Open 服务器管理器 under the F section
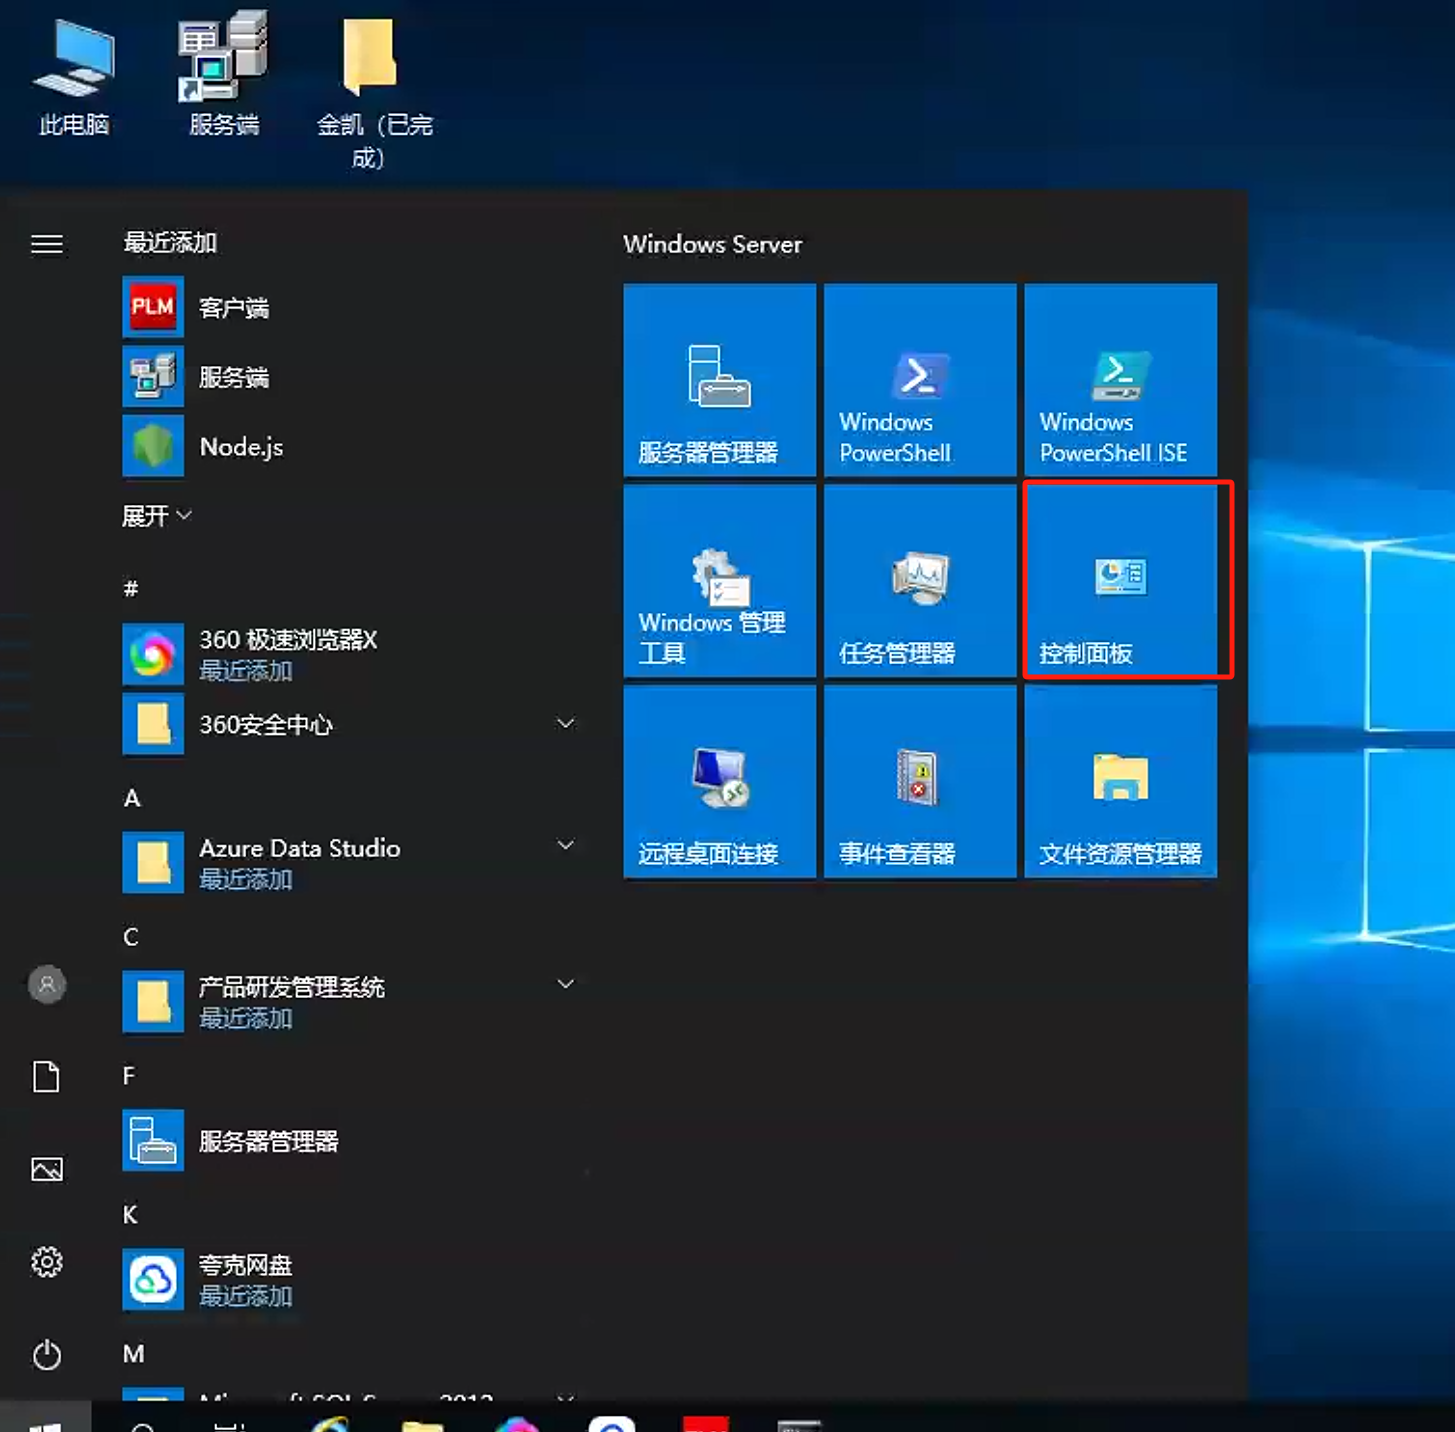The width and height of the screenshot is (1455, 1432). click(350, 1140)
